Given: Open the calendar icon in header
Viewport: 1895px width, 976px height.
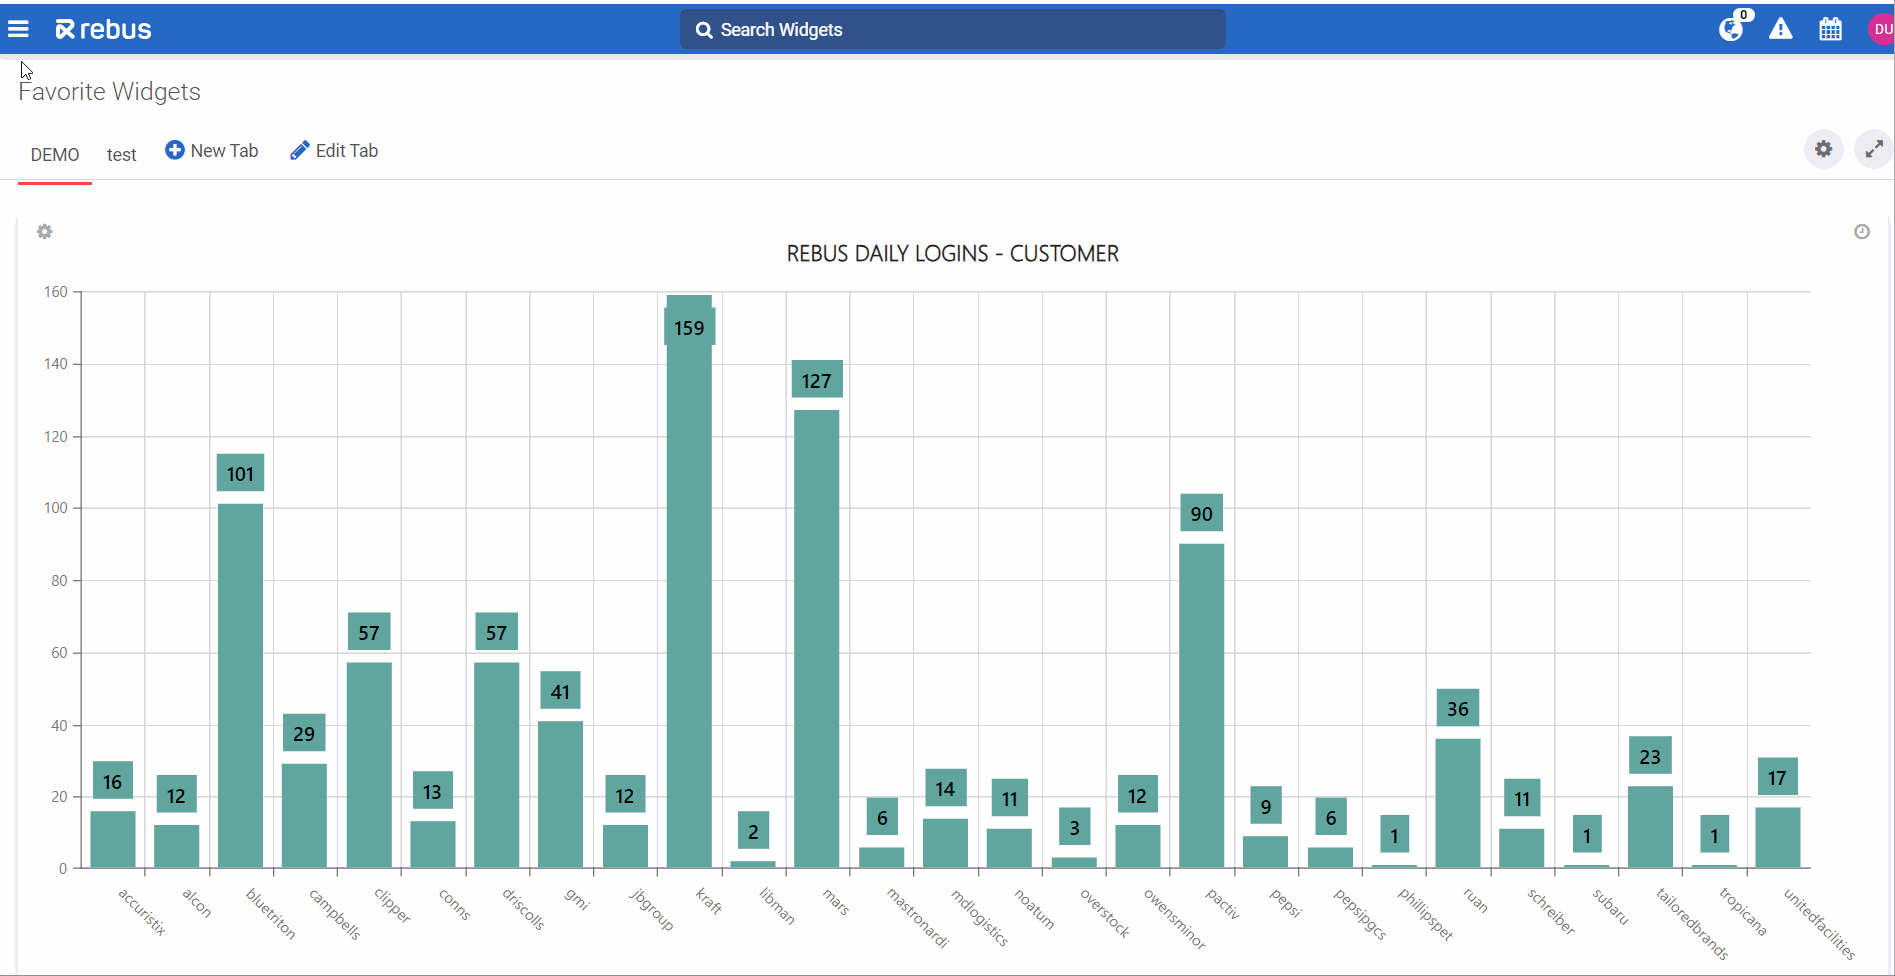Looking at the screenshot, I should click(1830, 29).
